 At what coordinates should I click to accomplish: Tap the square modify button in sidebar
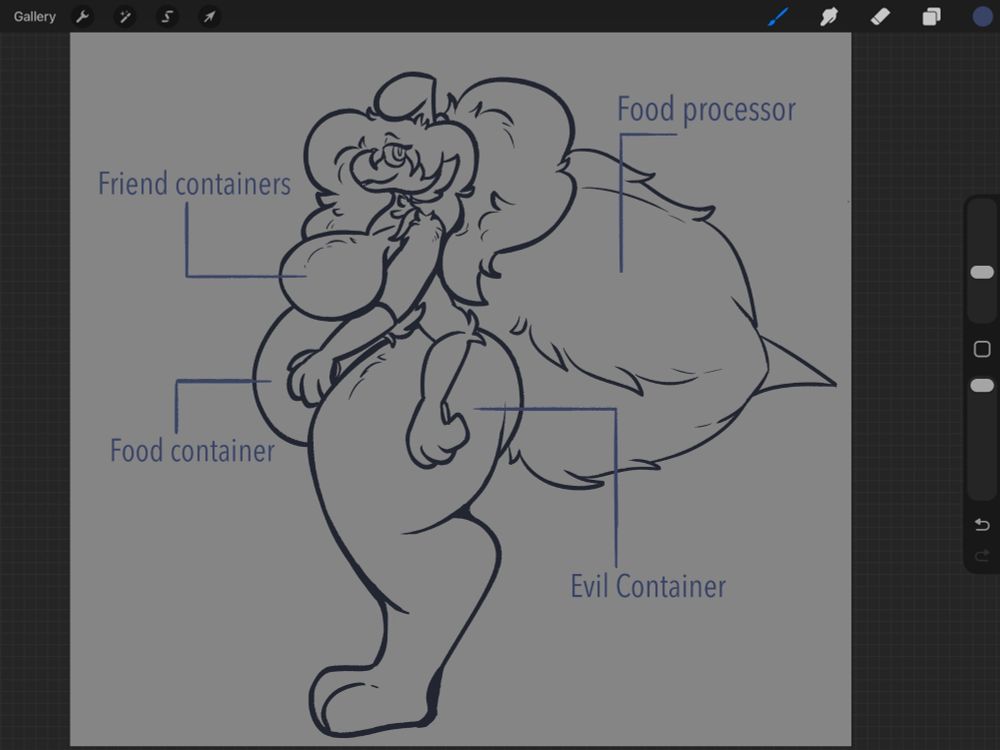[x=982, y=349]
